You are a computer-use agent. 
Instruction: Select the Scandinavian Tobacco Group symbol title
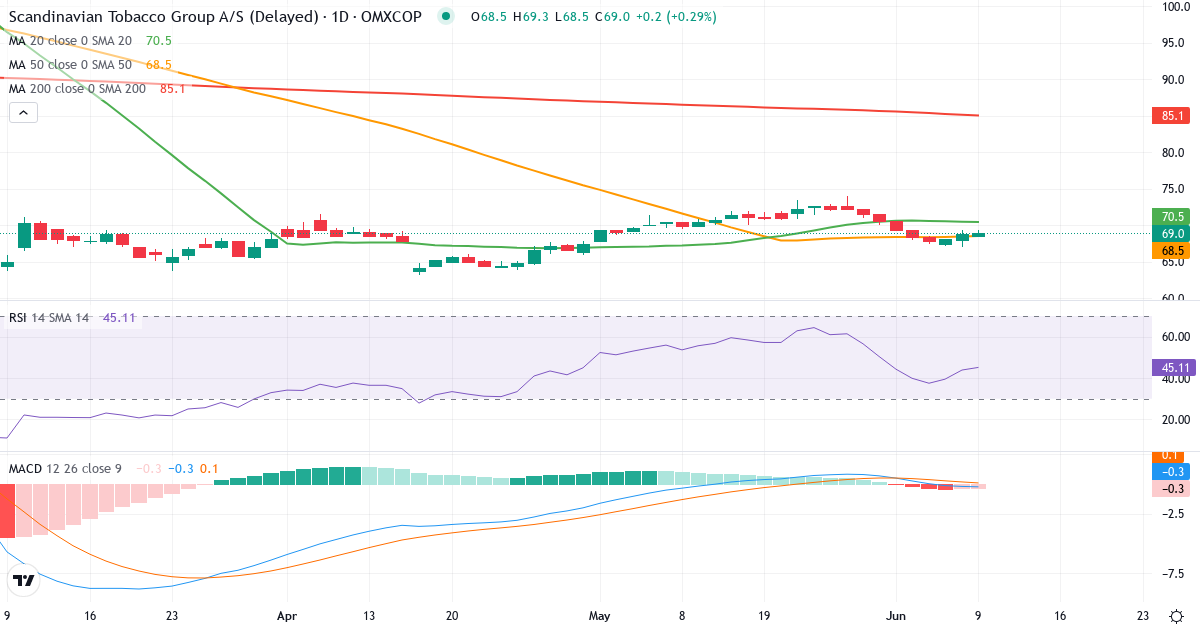[x=215, y=17]
